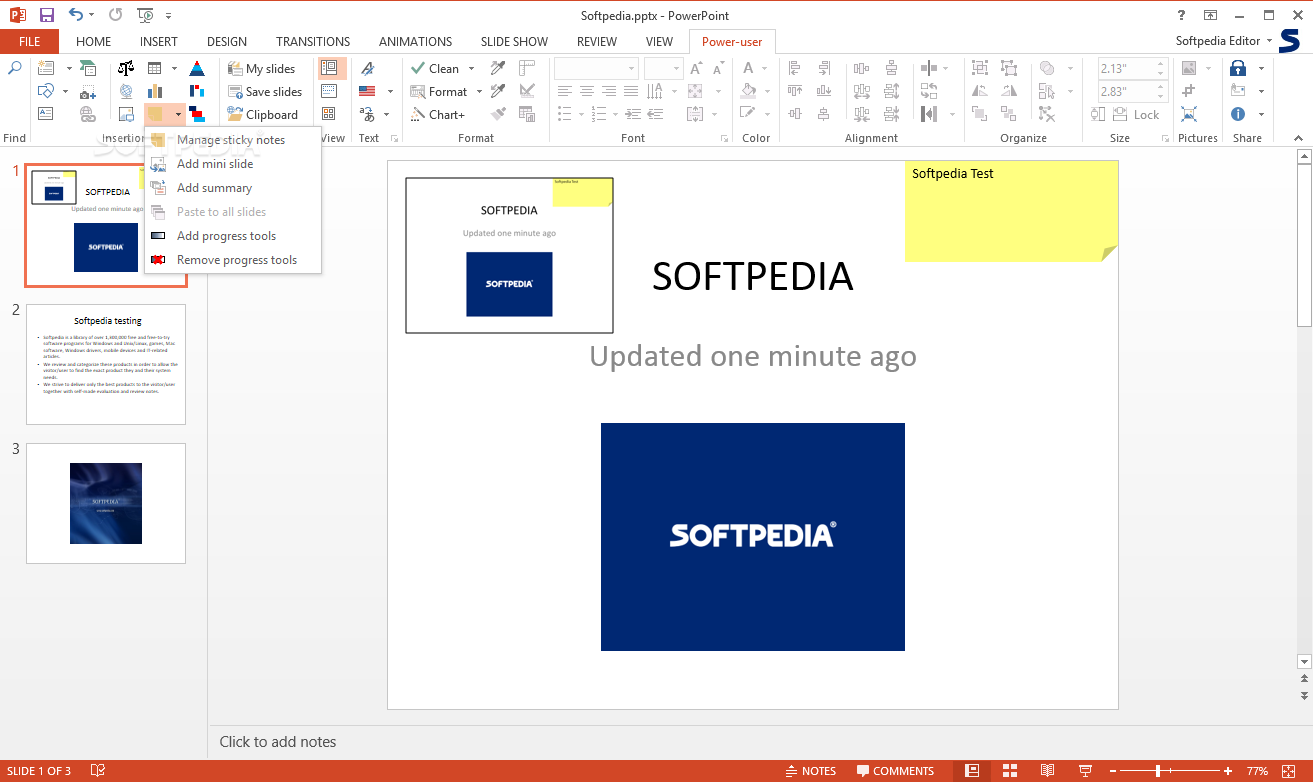Click the text box icon in Insertion
1313x782 pixels.
(46, 114)
